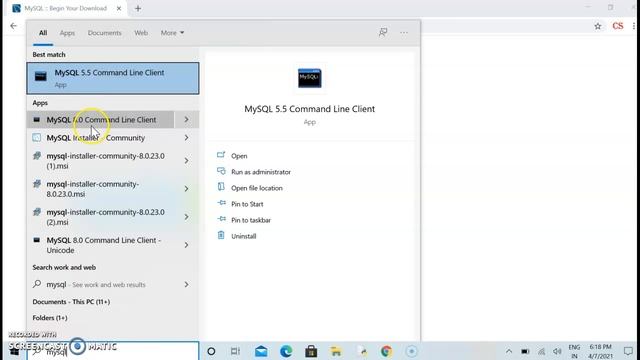Open Microsoft Store from the taskbar

click(311, 351)
